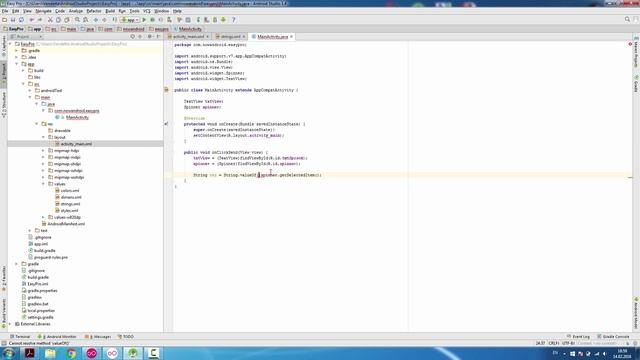Click the Project panel settings gear icon
The width and height of the screenshot is (640, 360).
(149, 37)
